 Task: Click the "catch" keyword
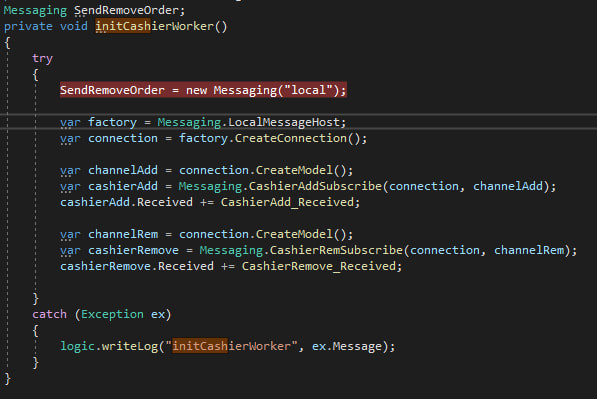[x=49, y=314]
